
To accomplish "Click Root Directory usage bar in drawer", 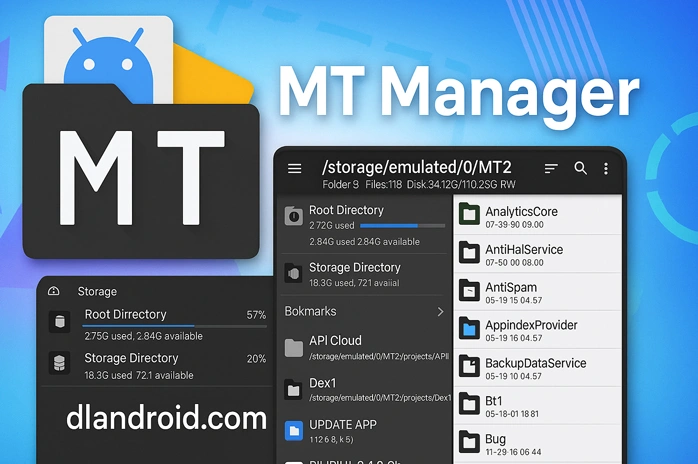I will [402, 226].
